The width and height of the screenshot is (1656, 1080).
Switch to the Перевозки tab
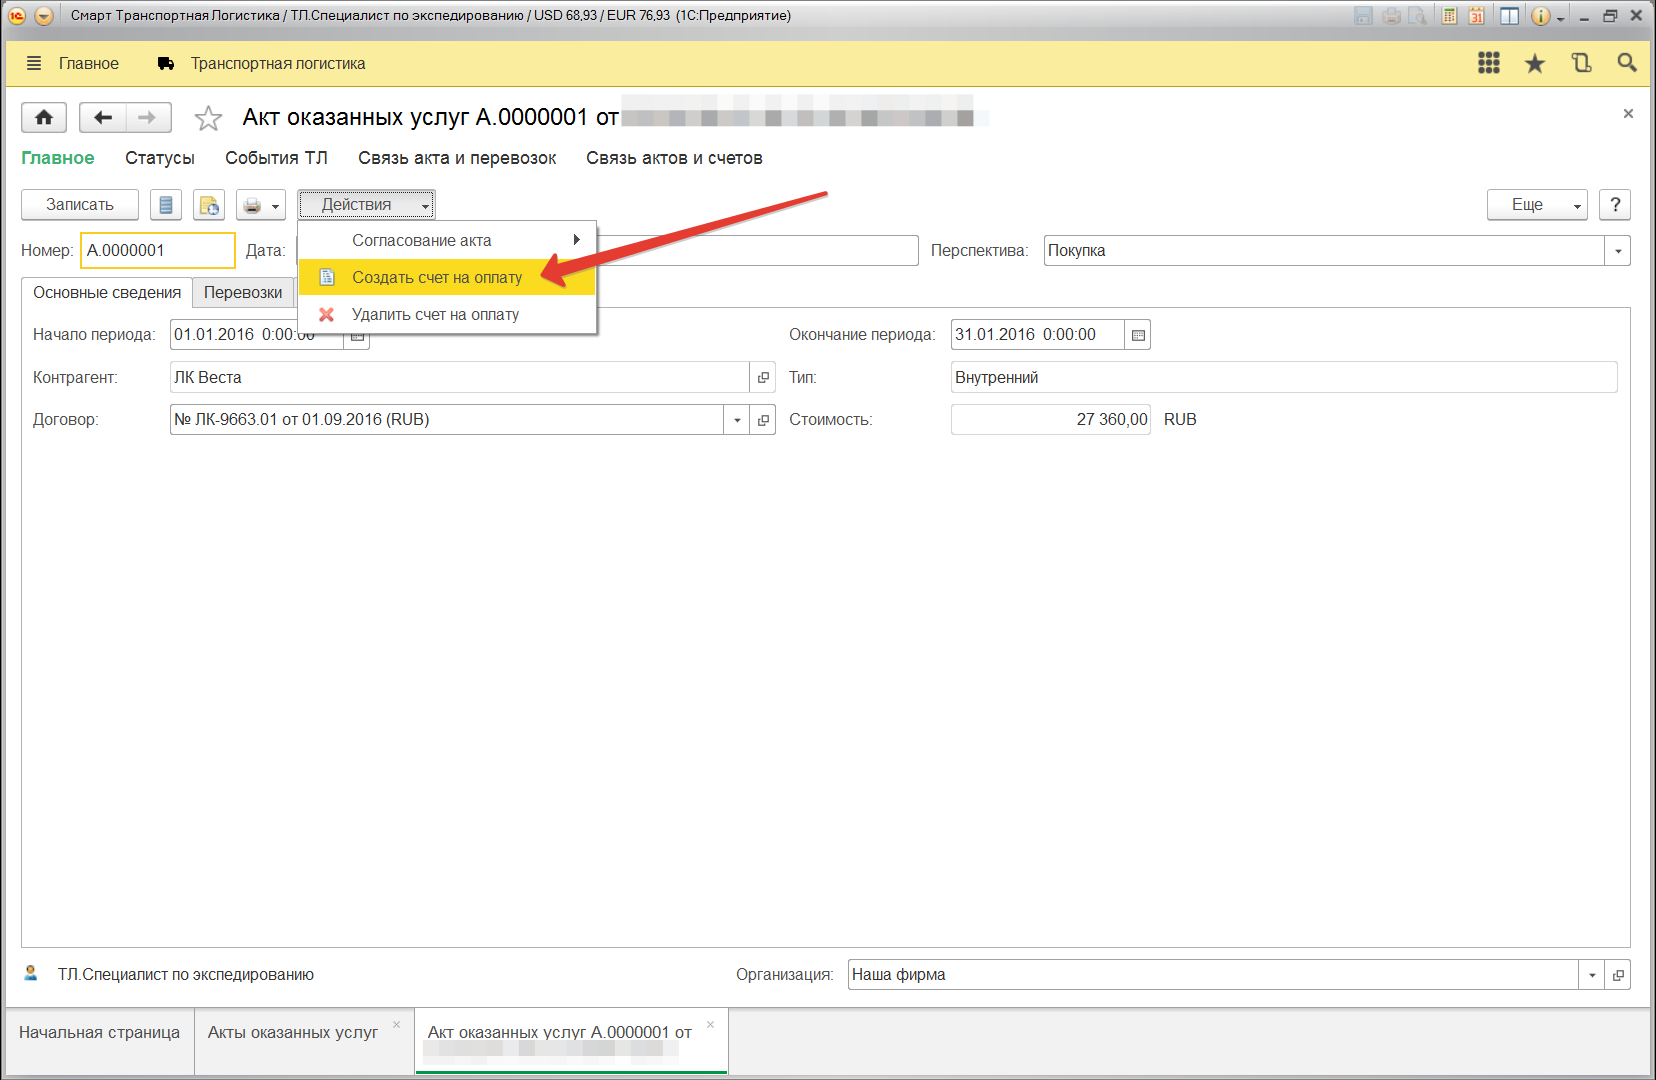click(x=243, y=292)
